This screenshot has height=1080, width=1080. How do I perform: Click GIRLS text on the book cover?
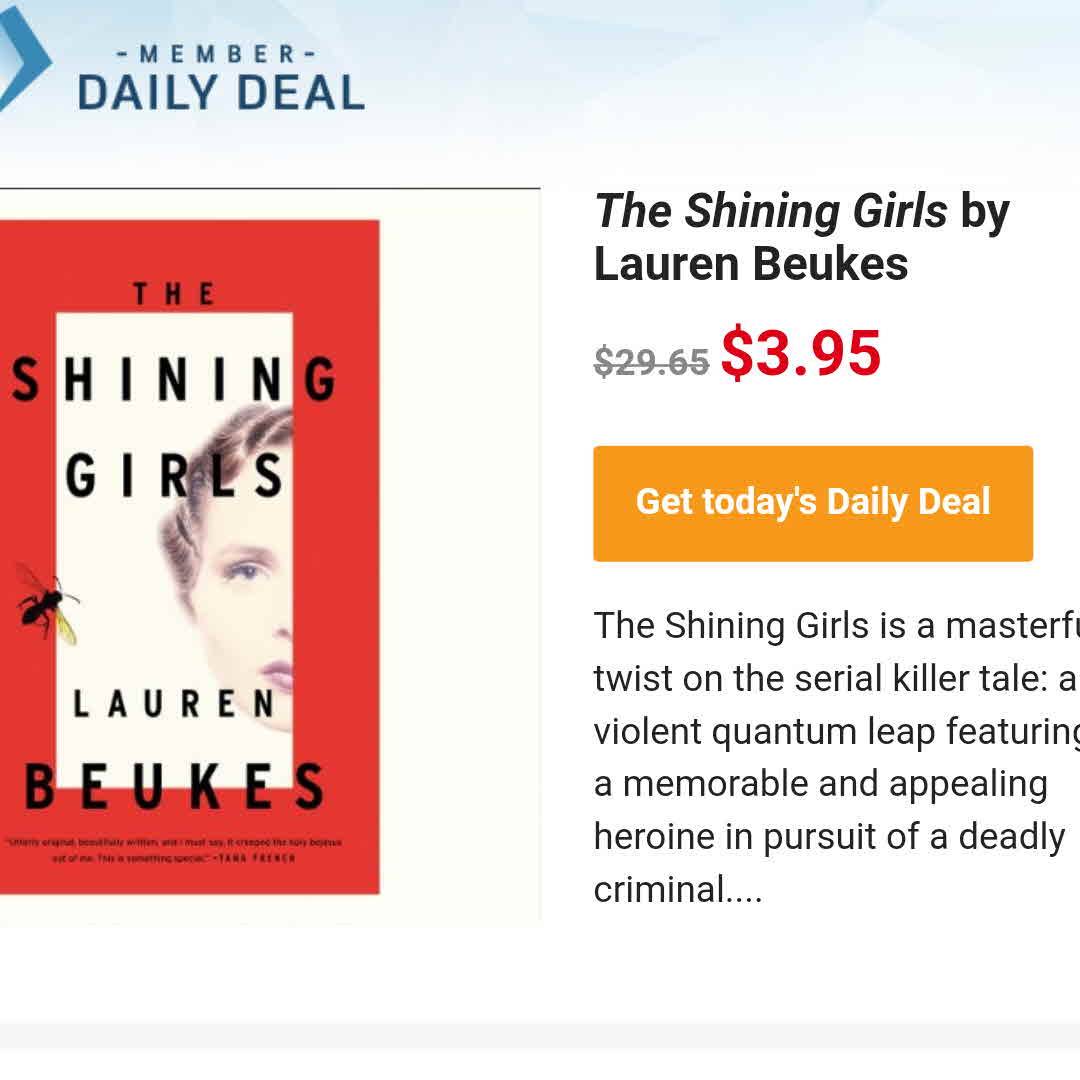point(174,476)
